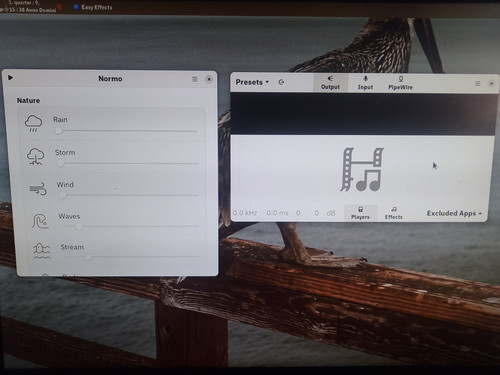
Task: Click the Rain label
Action: pyautogui.click(x=60, y=119)
